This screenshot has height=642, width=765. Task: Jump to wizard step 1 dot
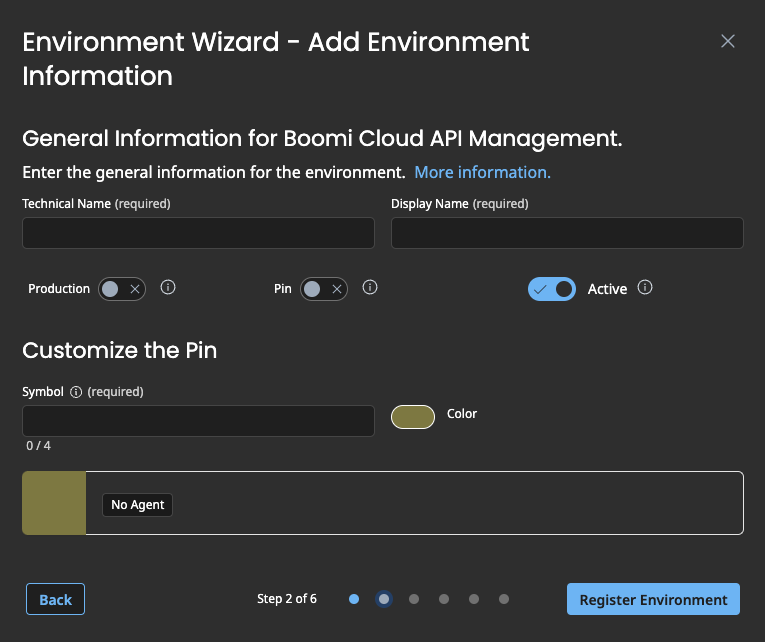(354, 599)
